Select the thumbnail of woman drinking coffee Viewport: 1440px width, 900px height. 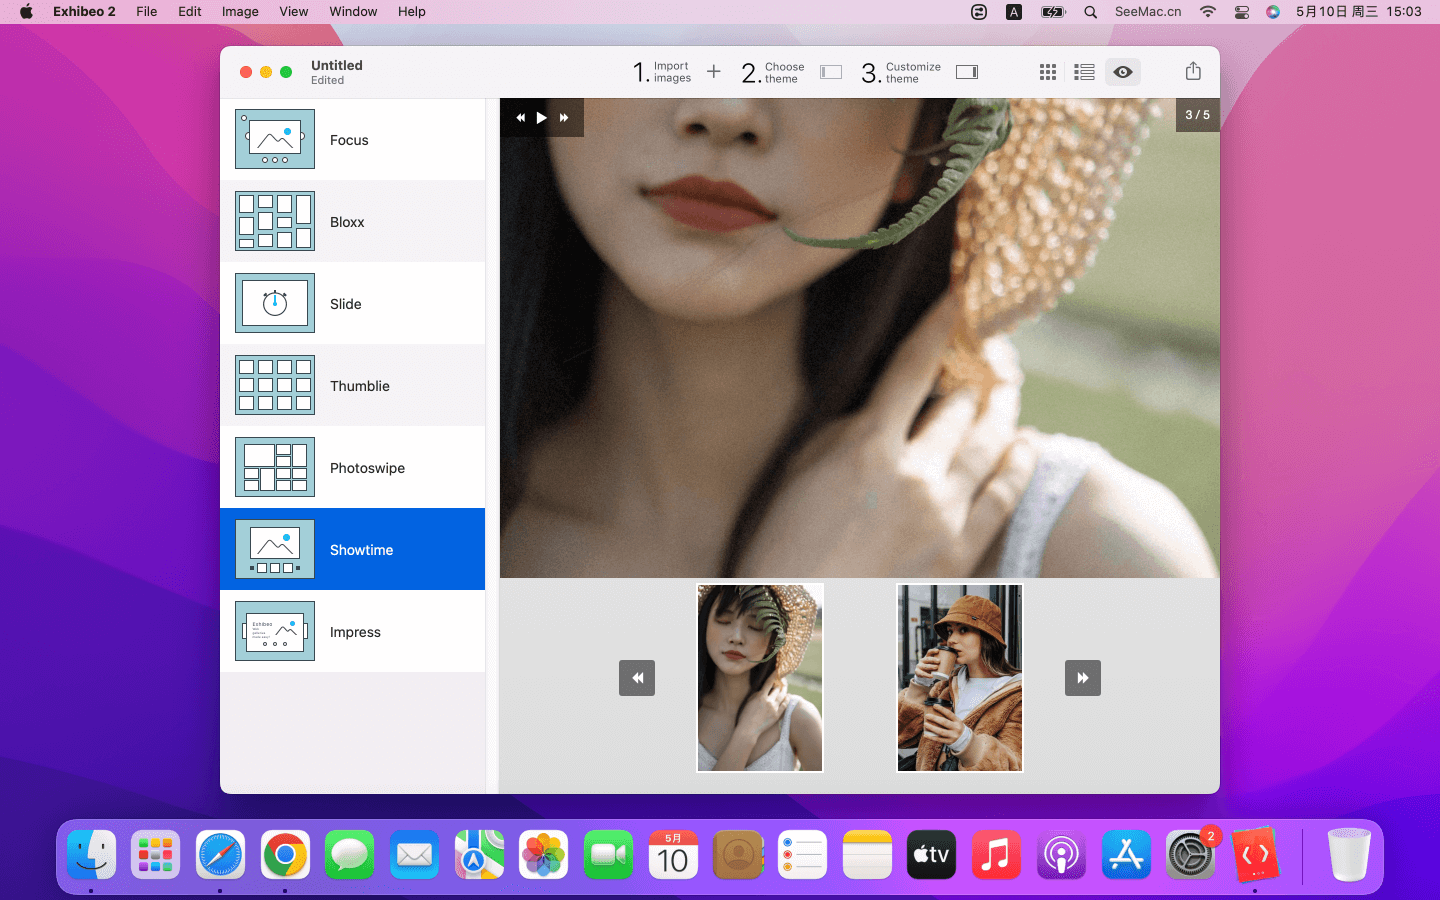959,678
